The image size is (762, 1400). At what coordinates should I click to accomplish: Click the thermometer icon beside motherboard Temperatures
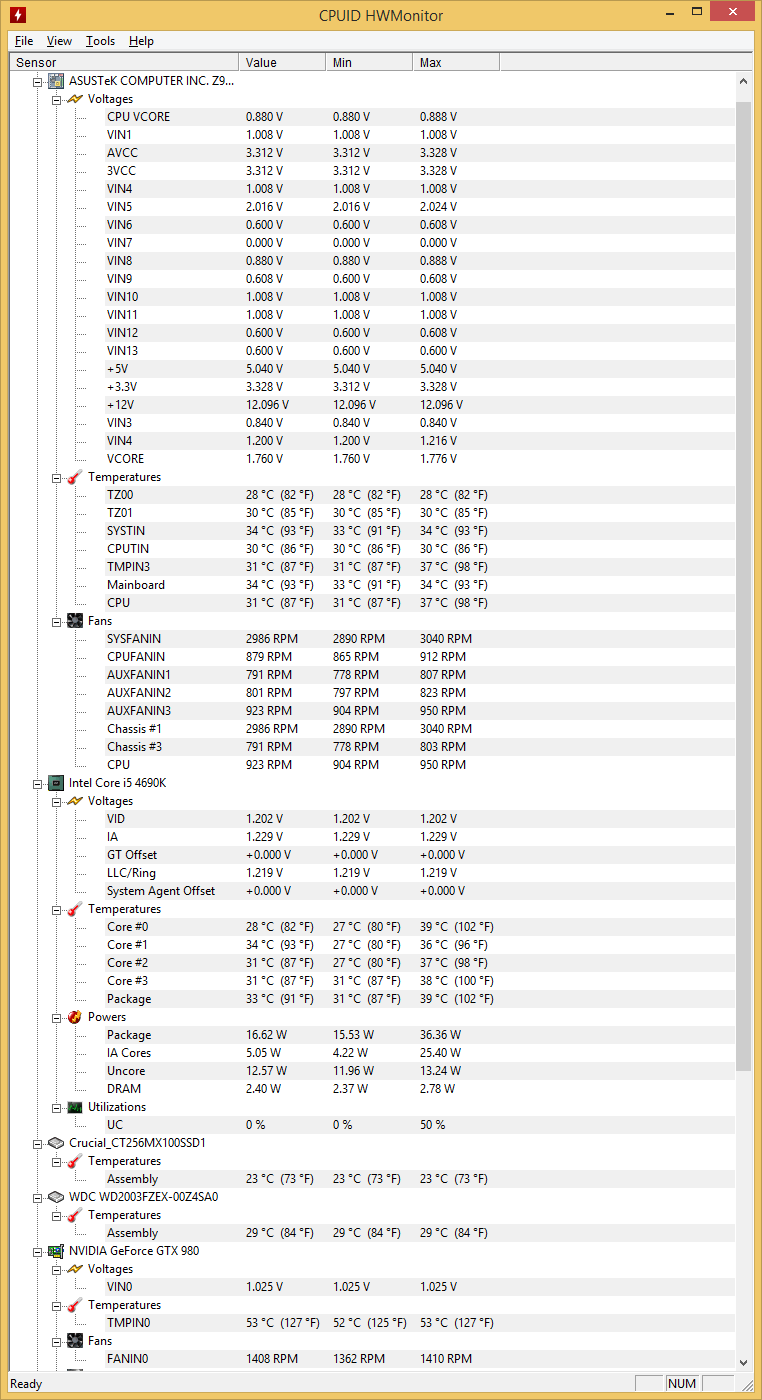75,477
